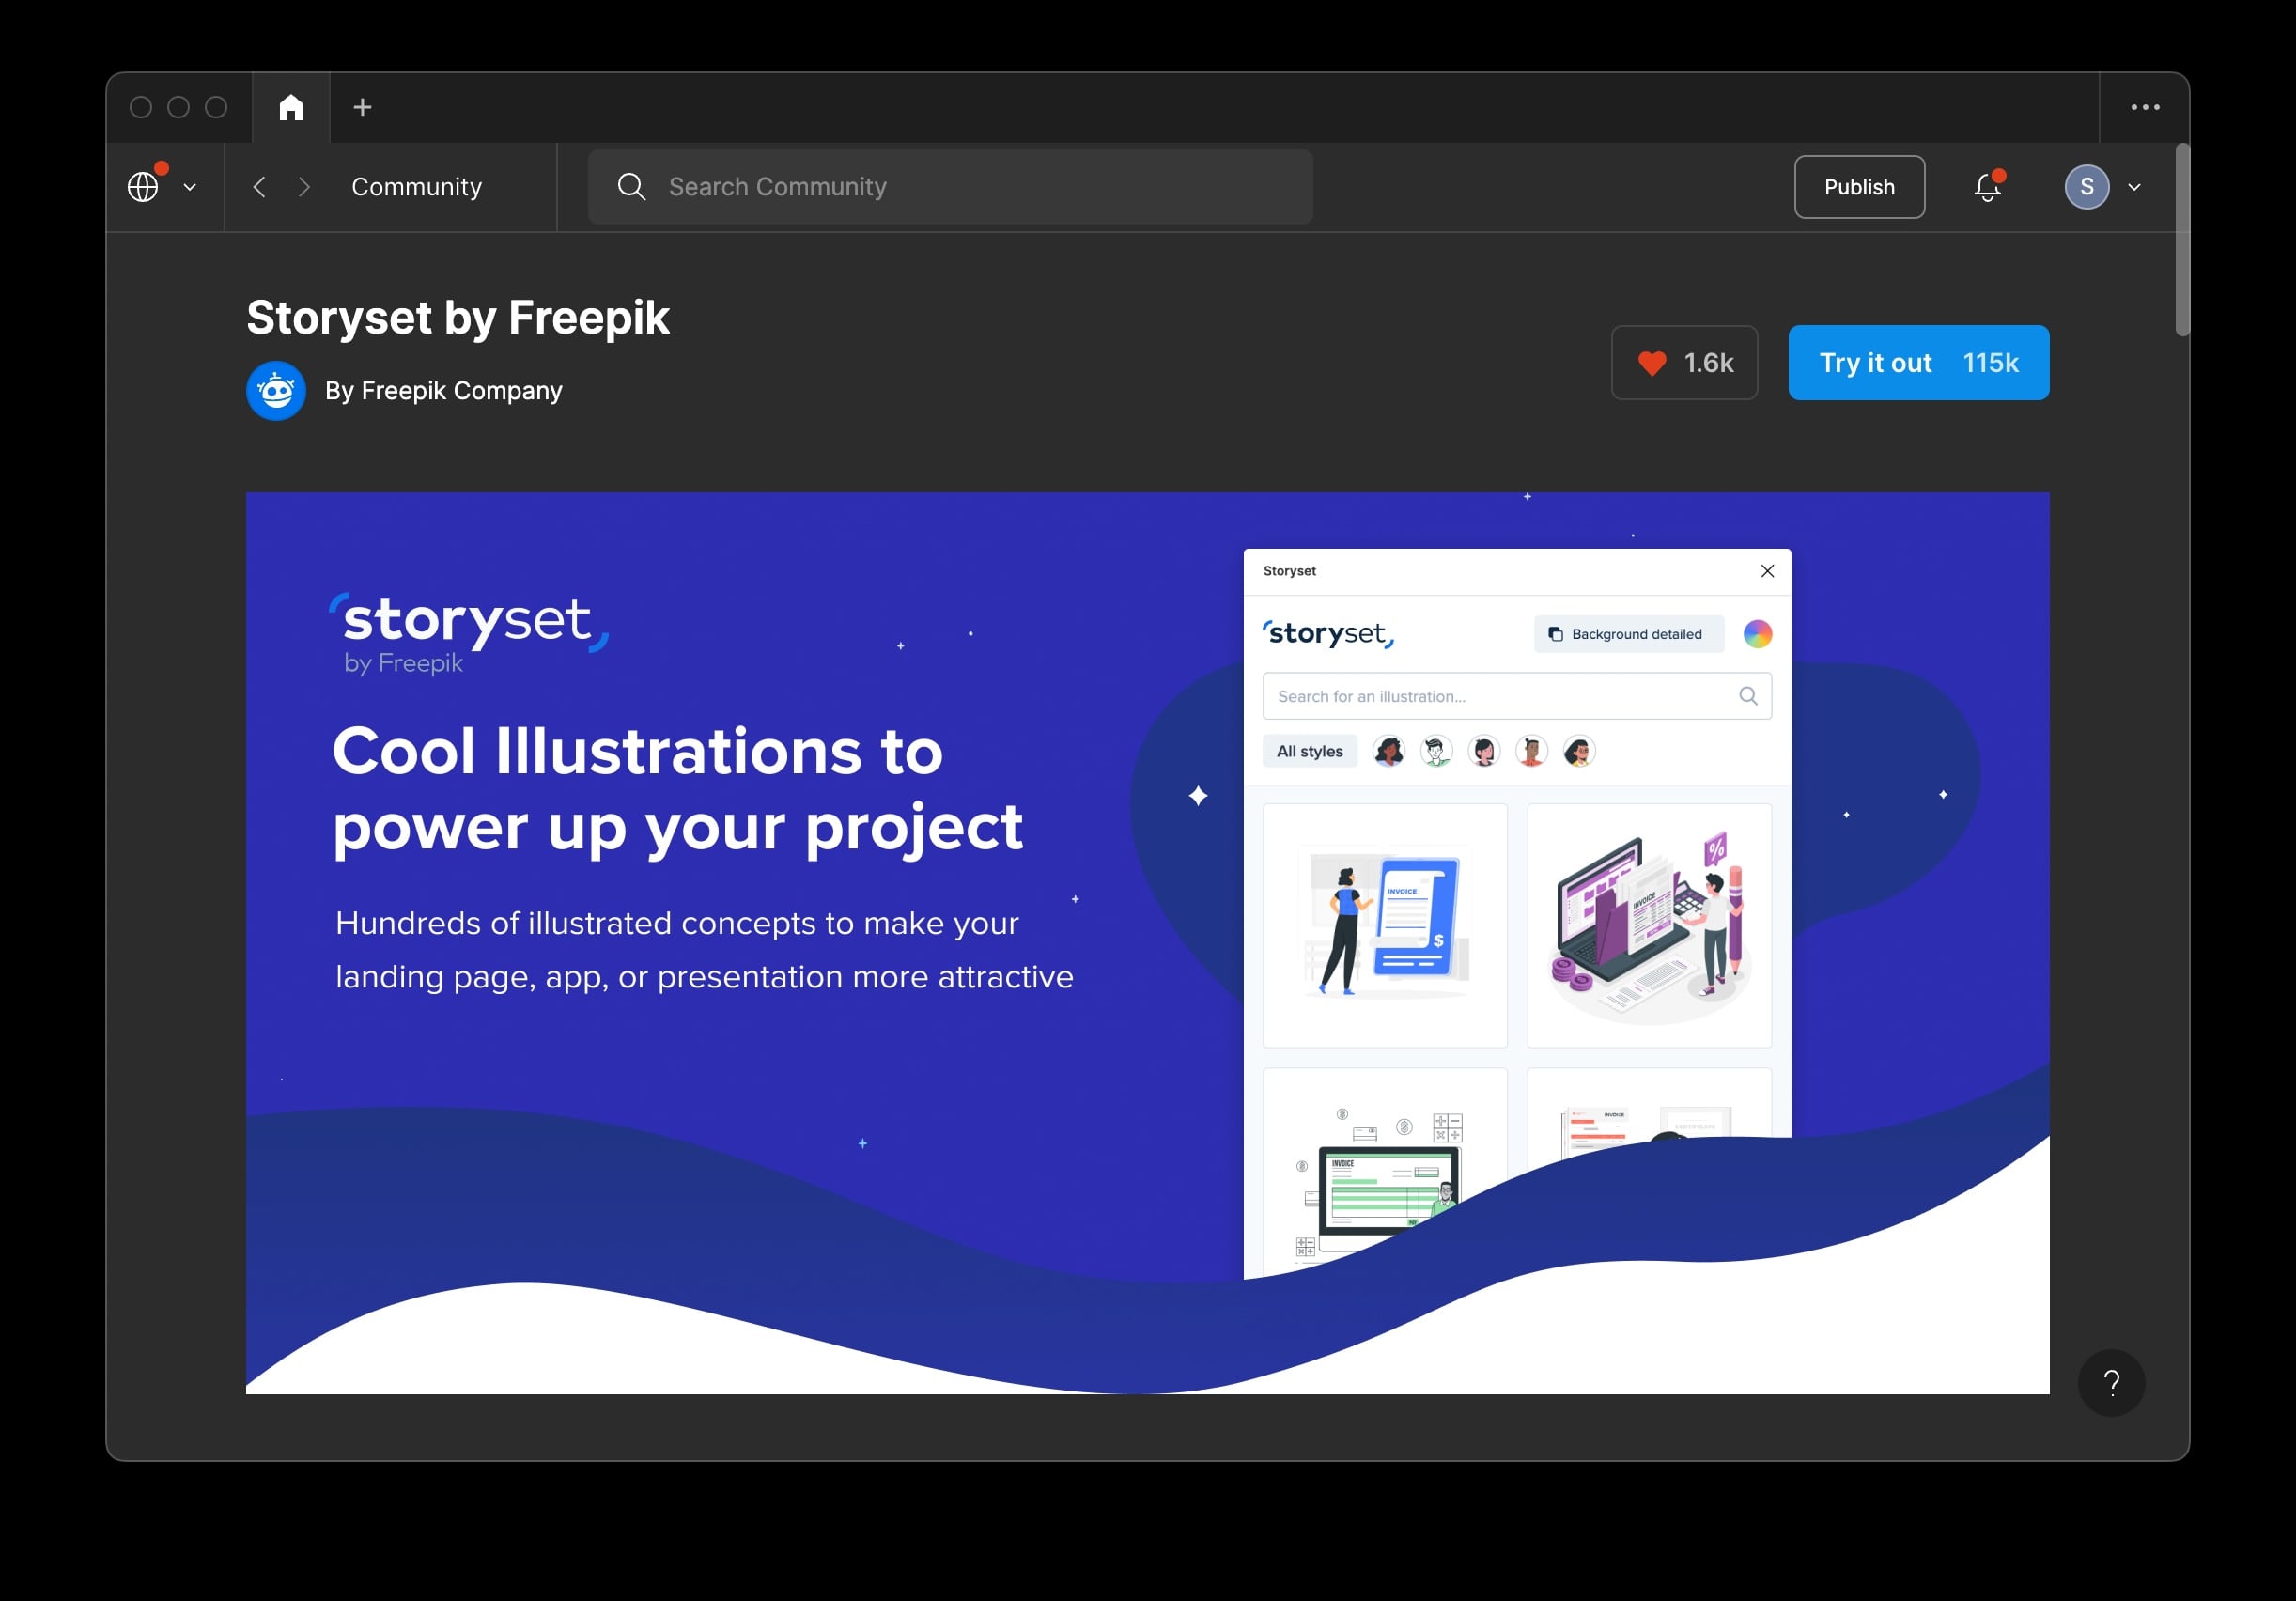Open the Background detailed style selector
This screenshot has height=1601, width=2296.
(1628, 634)
